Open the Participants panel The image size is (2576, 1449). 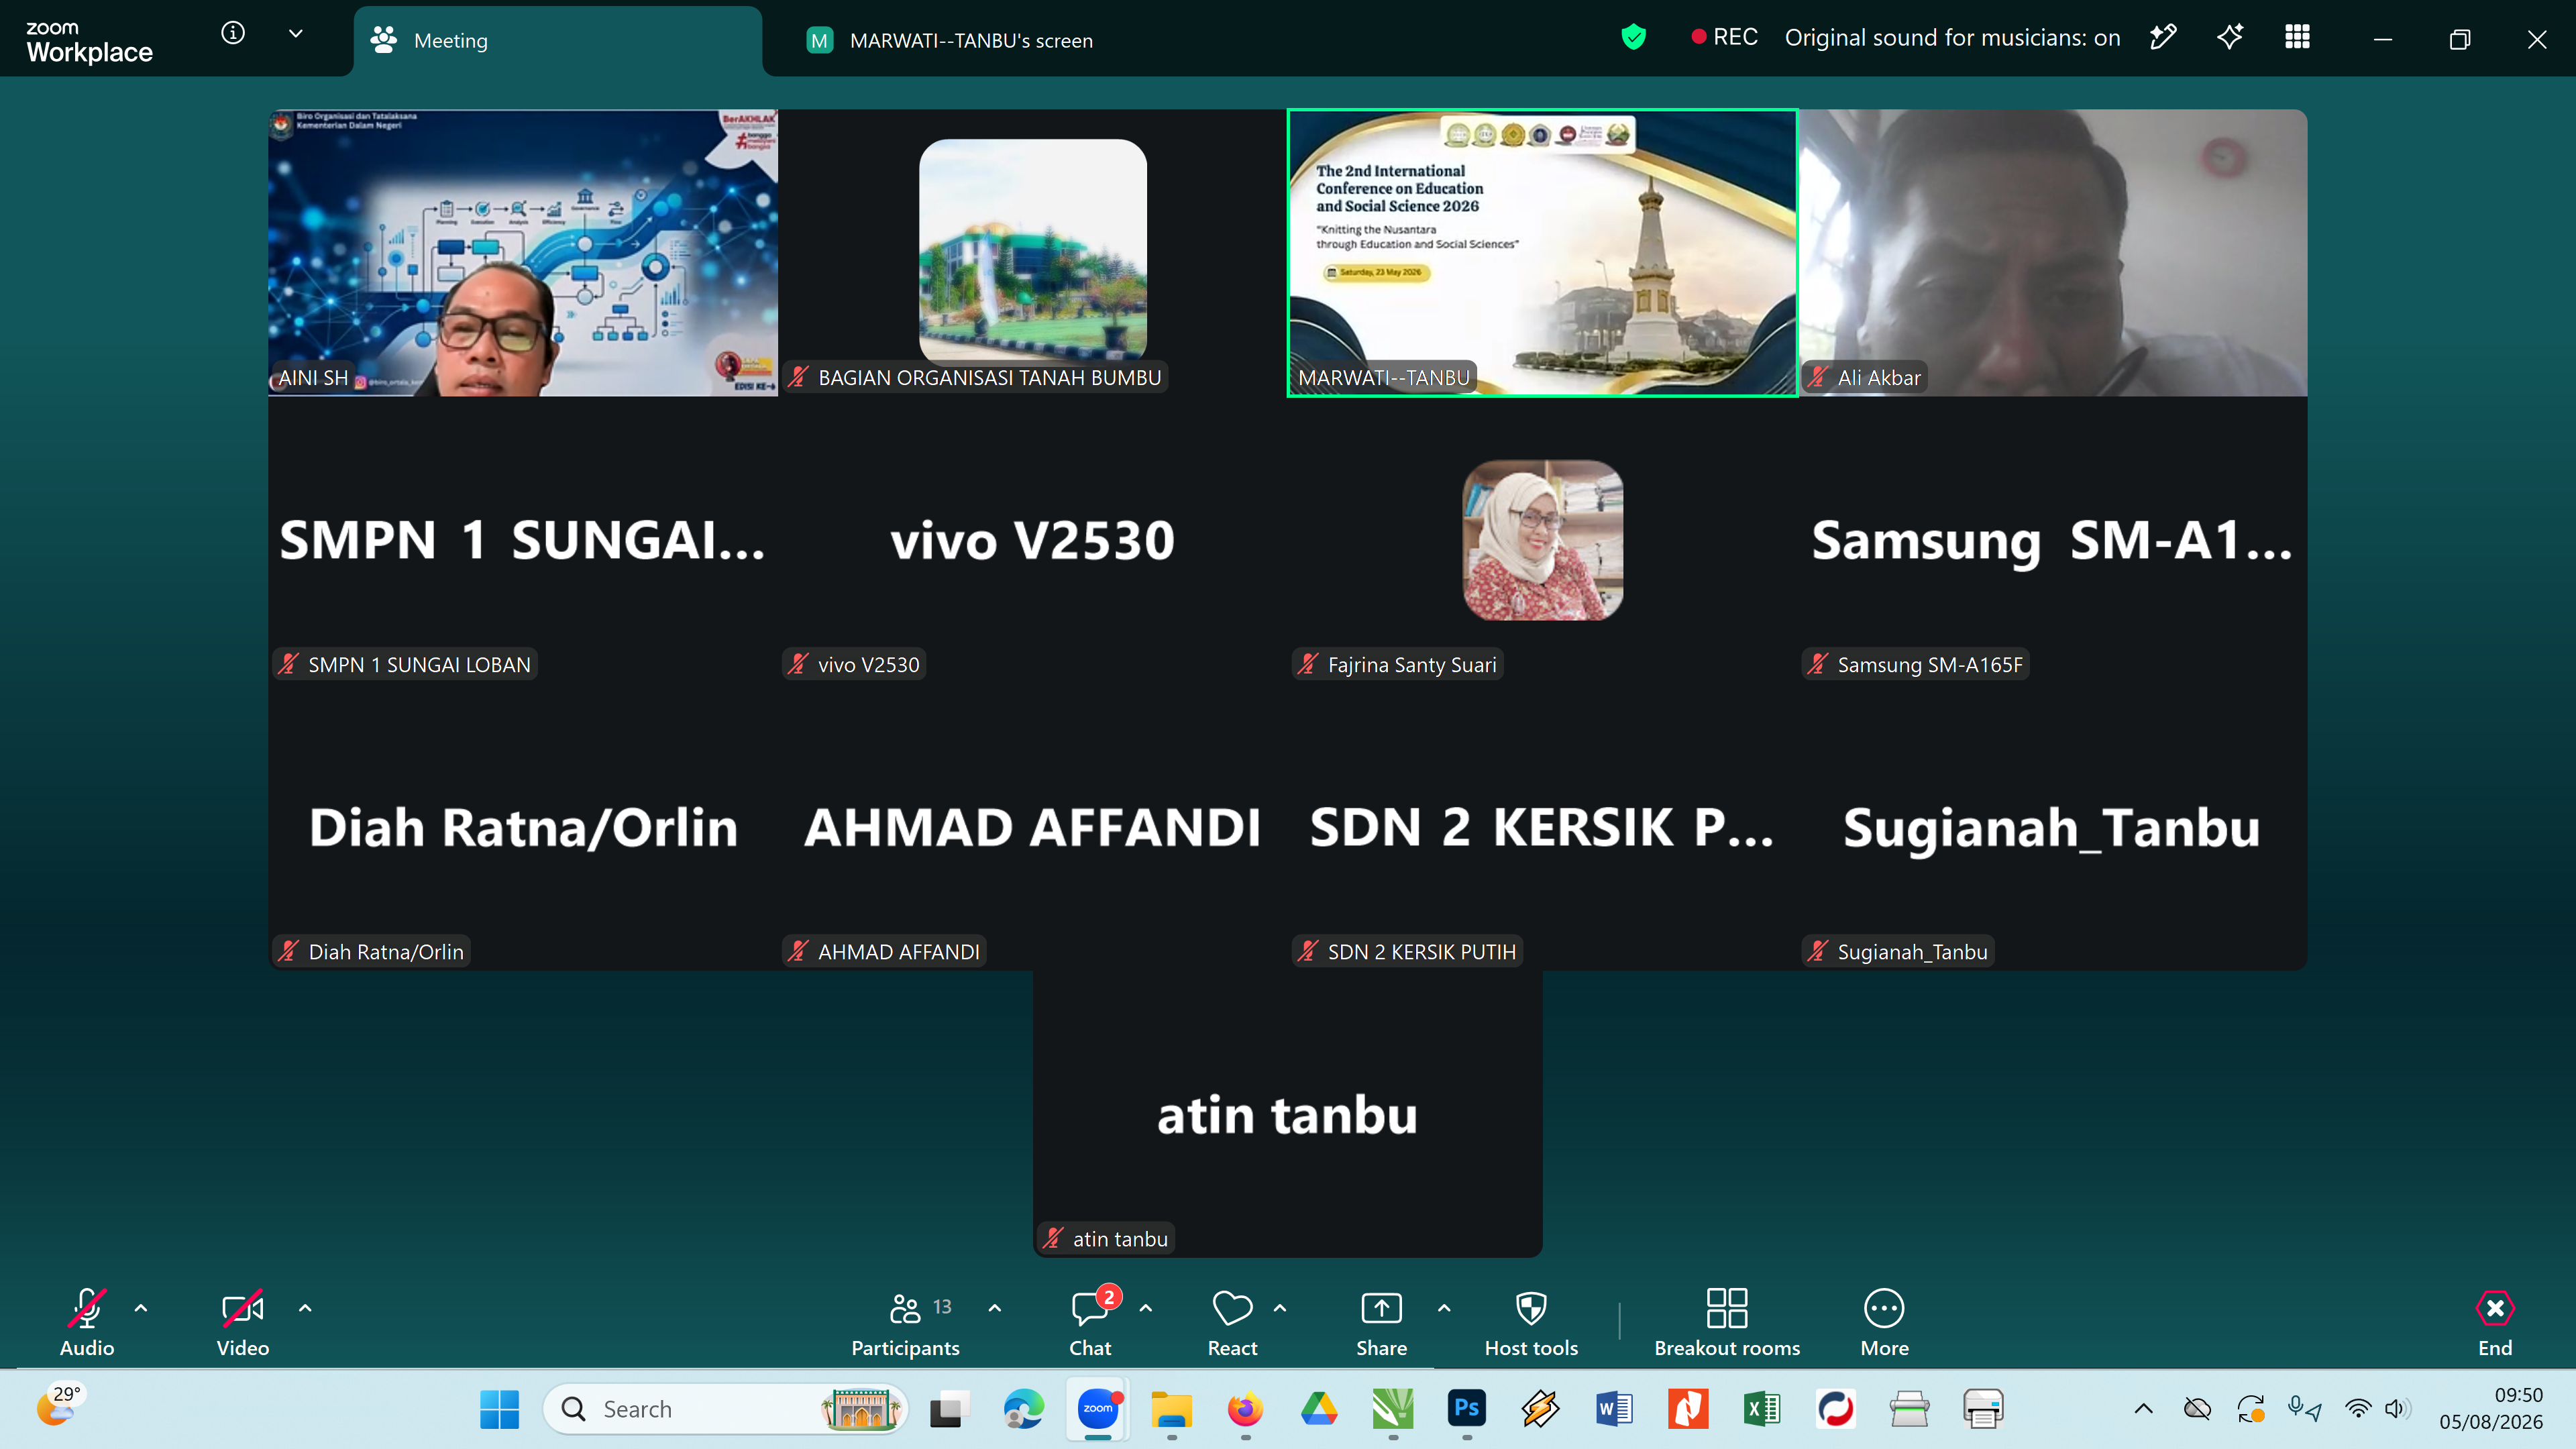[905, 1321]
